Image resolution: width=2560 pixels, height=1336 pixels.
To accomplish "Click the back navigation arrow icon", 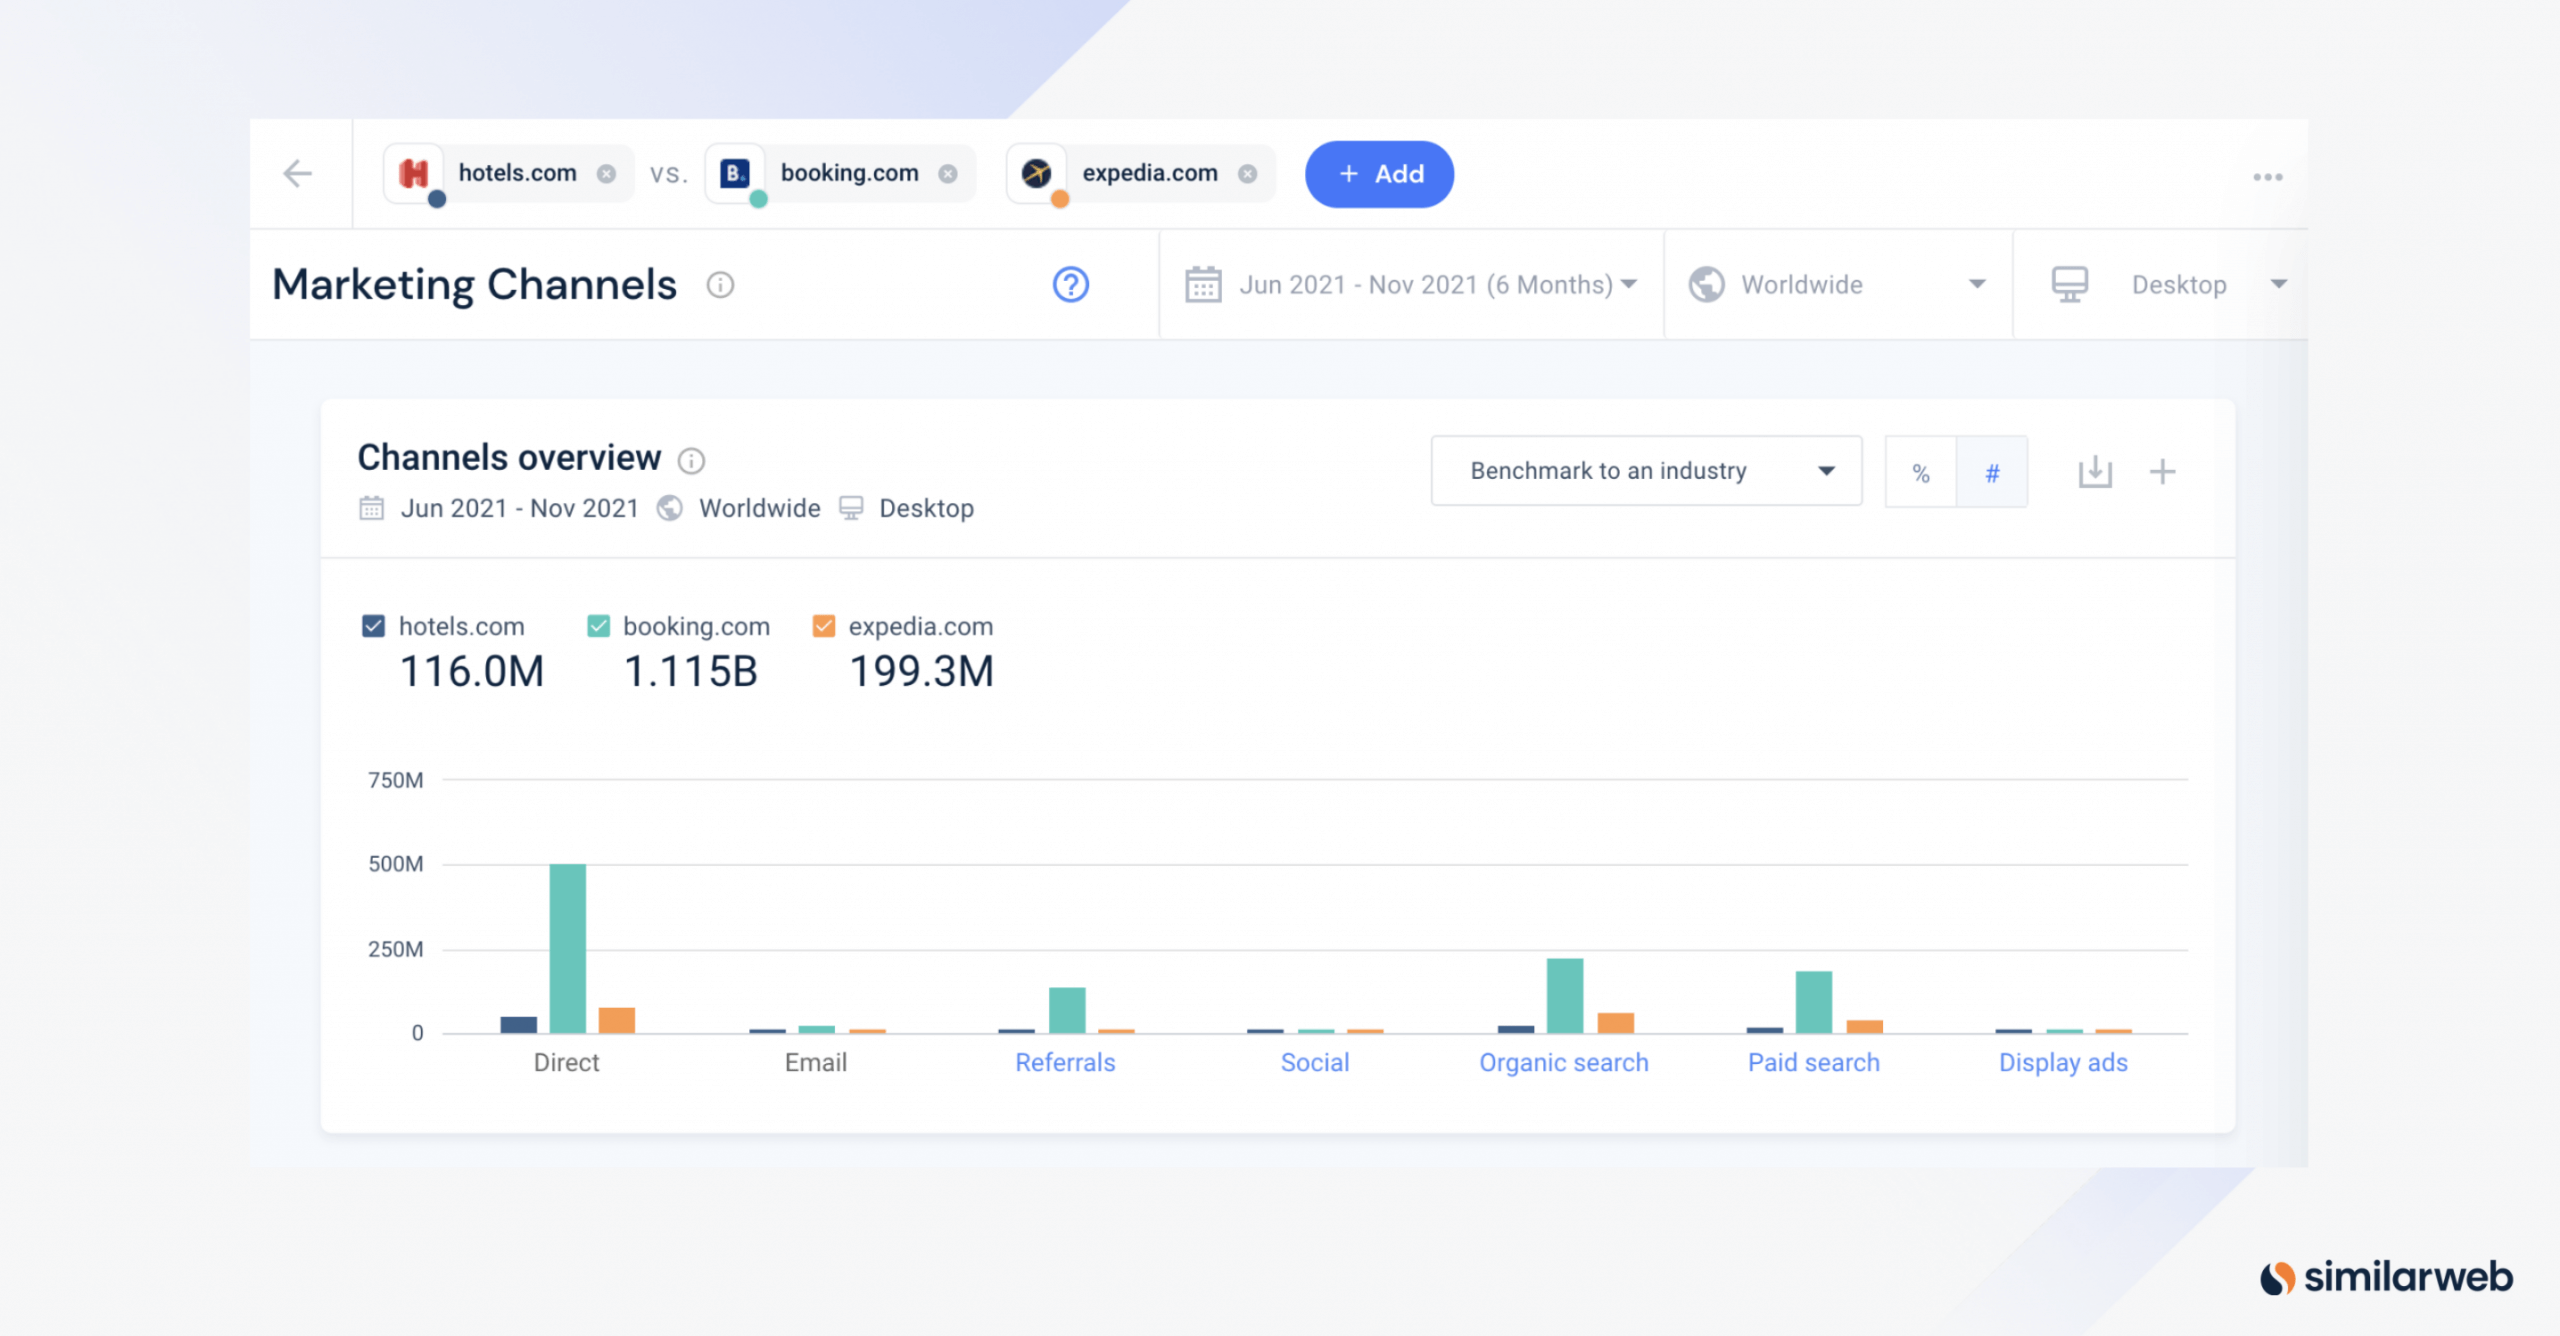I will (298, 173).
